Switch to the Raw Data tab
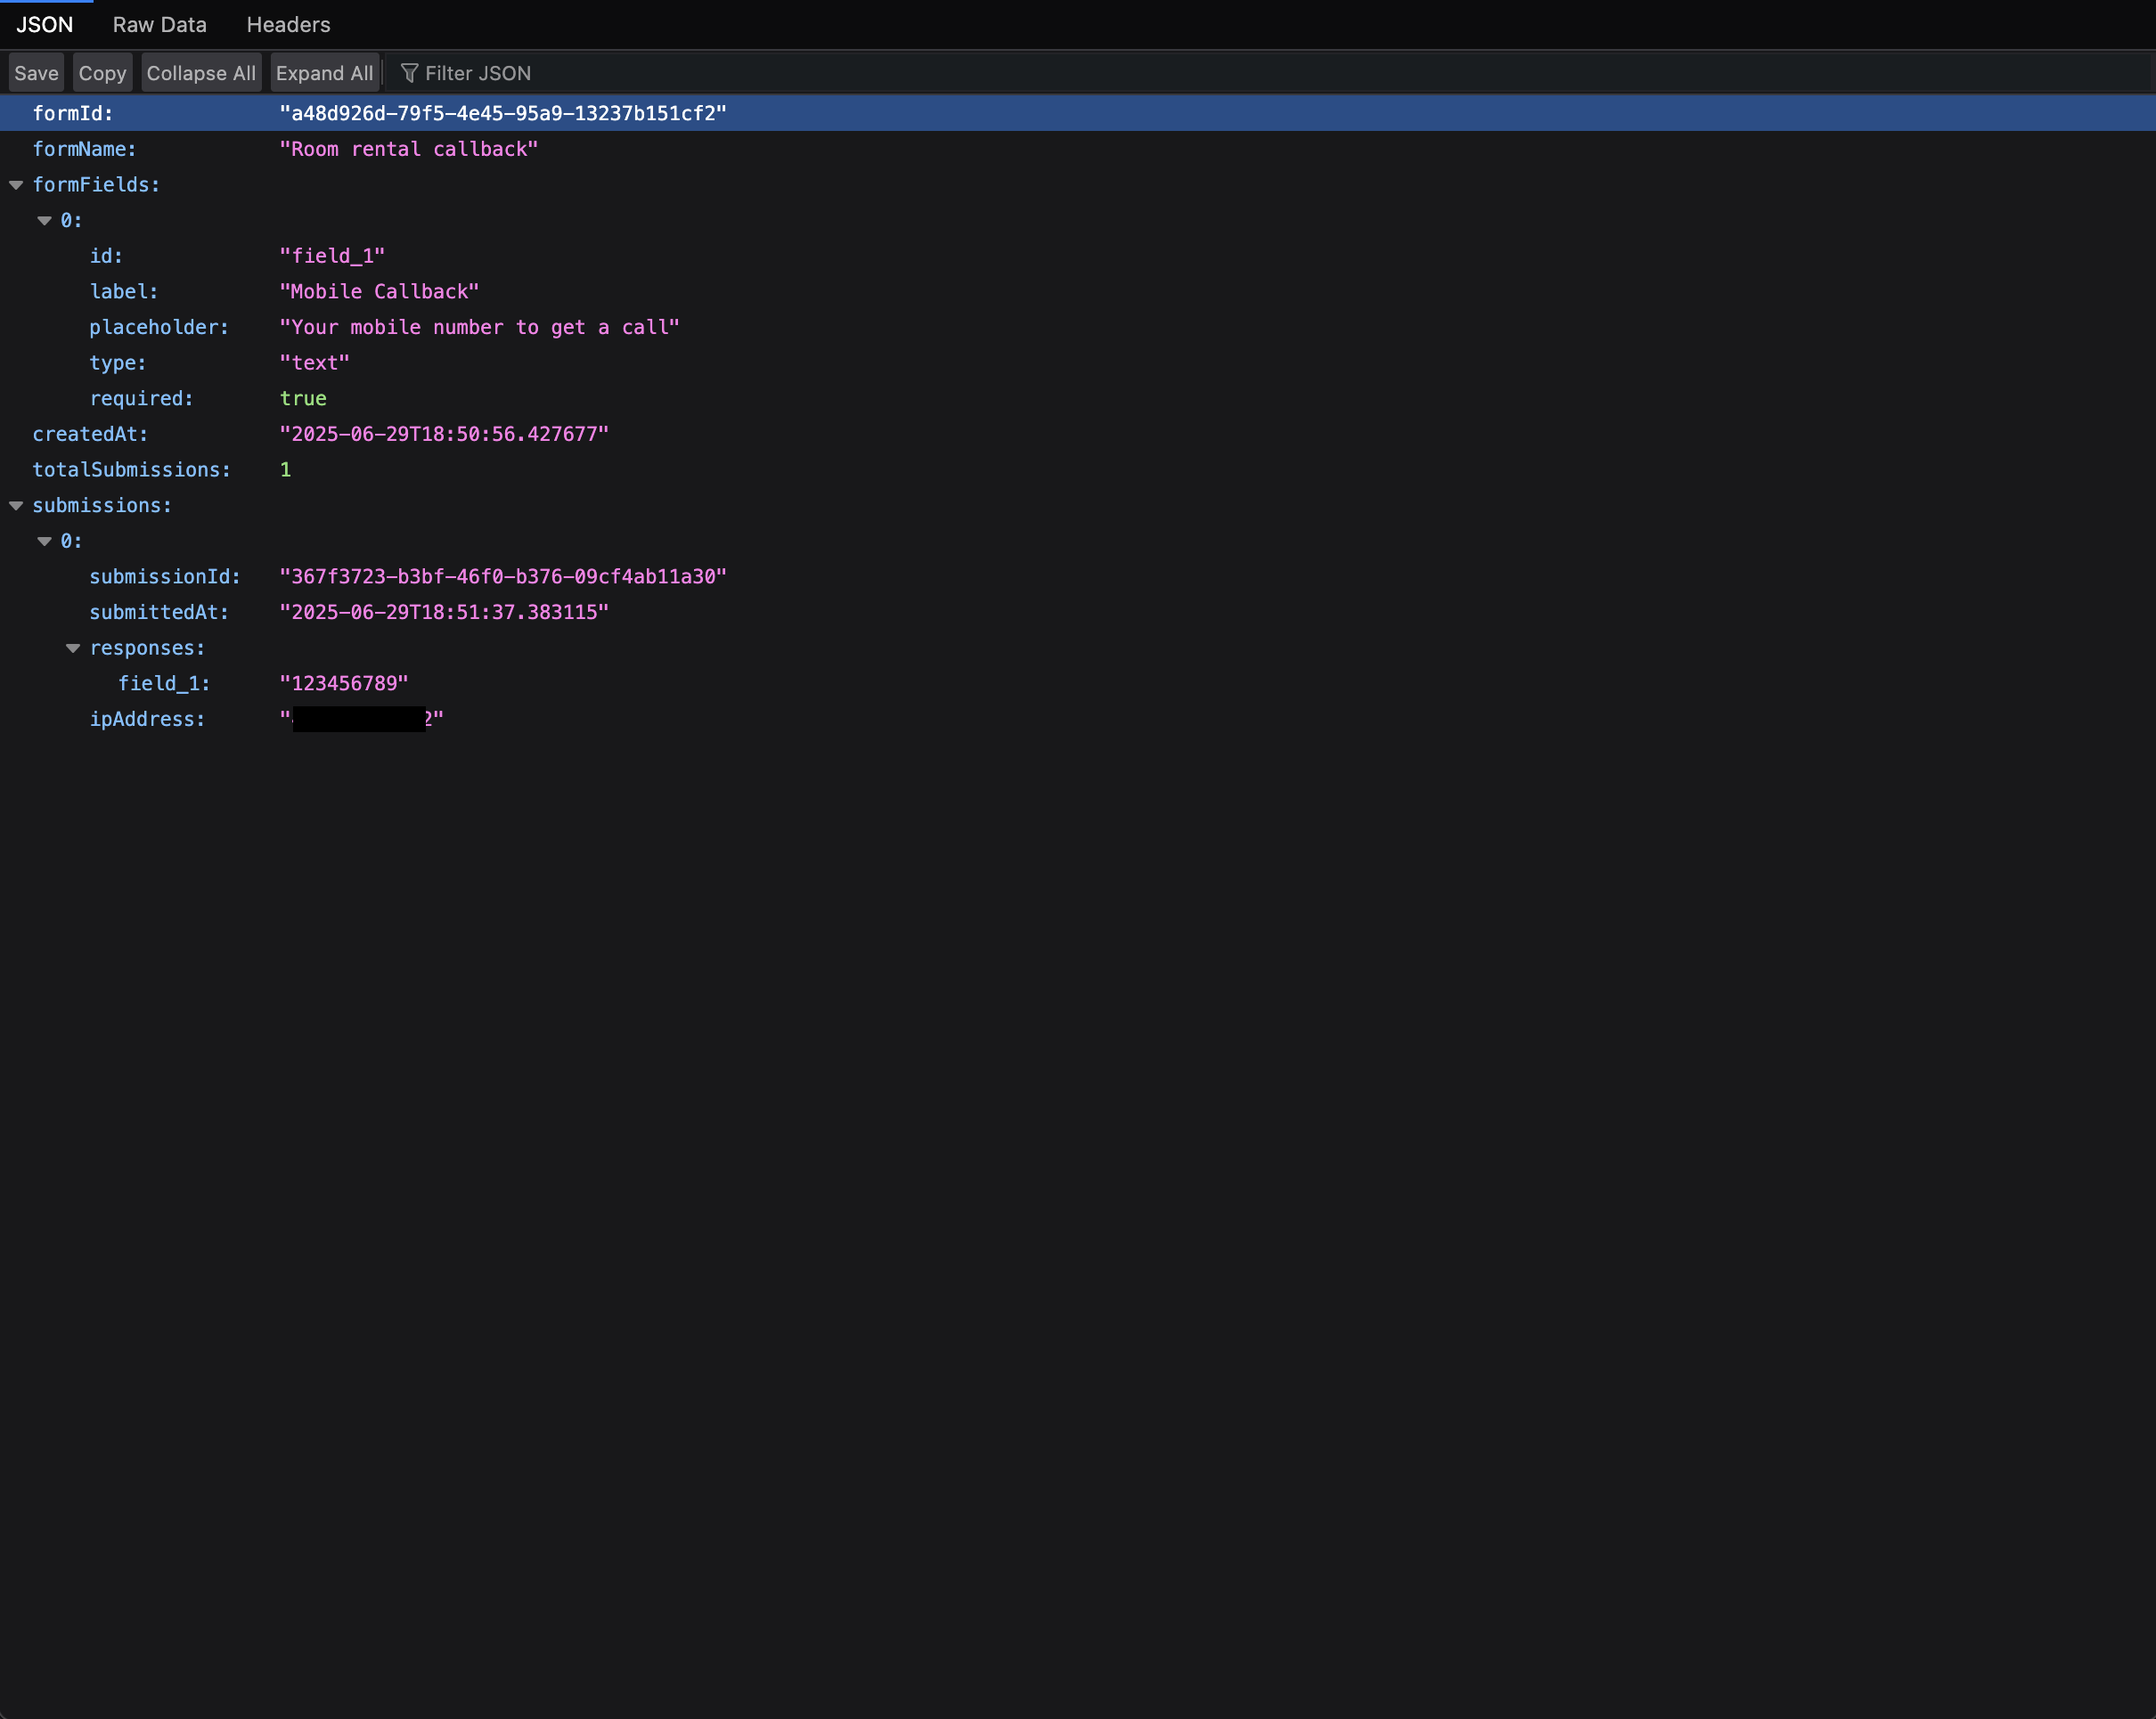 point(159,25)
